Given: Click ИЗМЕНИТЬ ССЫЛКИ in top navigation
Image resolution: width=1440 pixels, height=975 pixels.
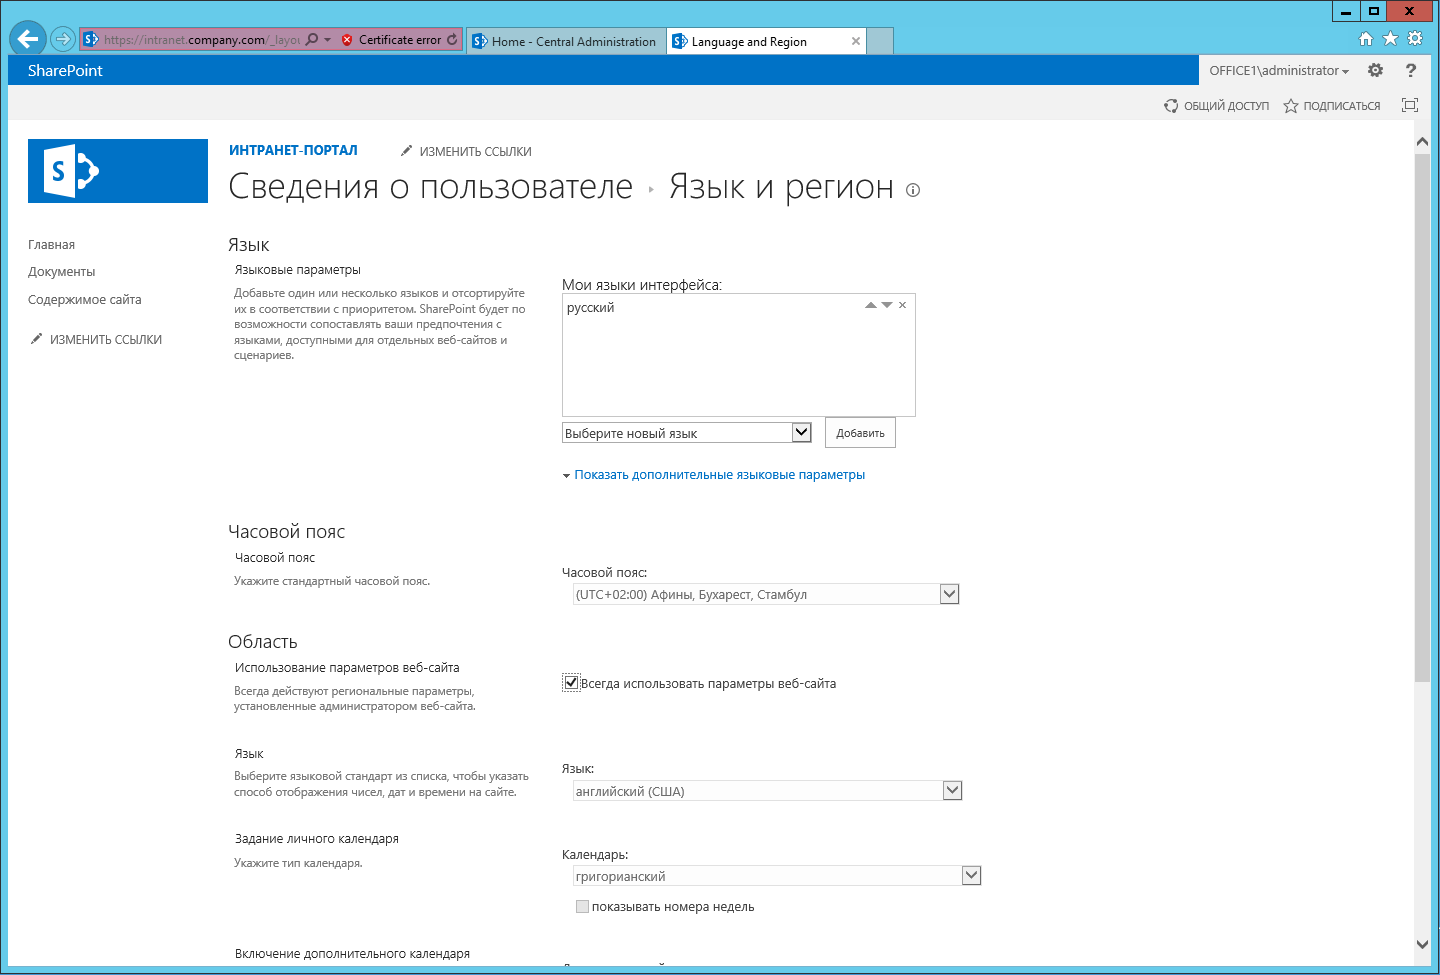Looking at the screenshot, I should tap(466, 152).
